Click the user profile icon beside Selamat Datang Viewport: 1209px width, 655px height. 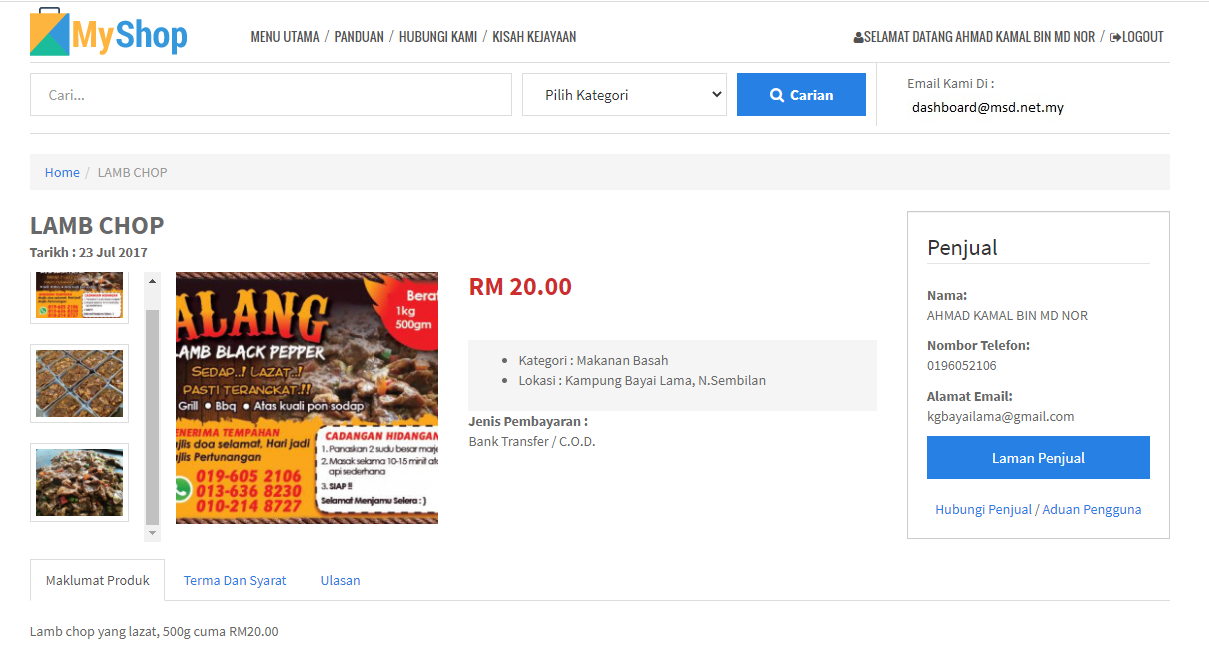pyautogui.click(x=858, y=38)
